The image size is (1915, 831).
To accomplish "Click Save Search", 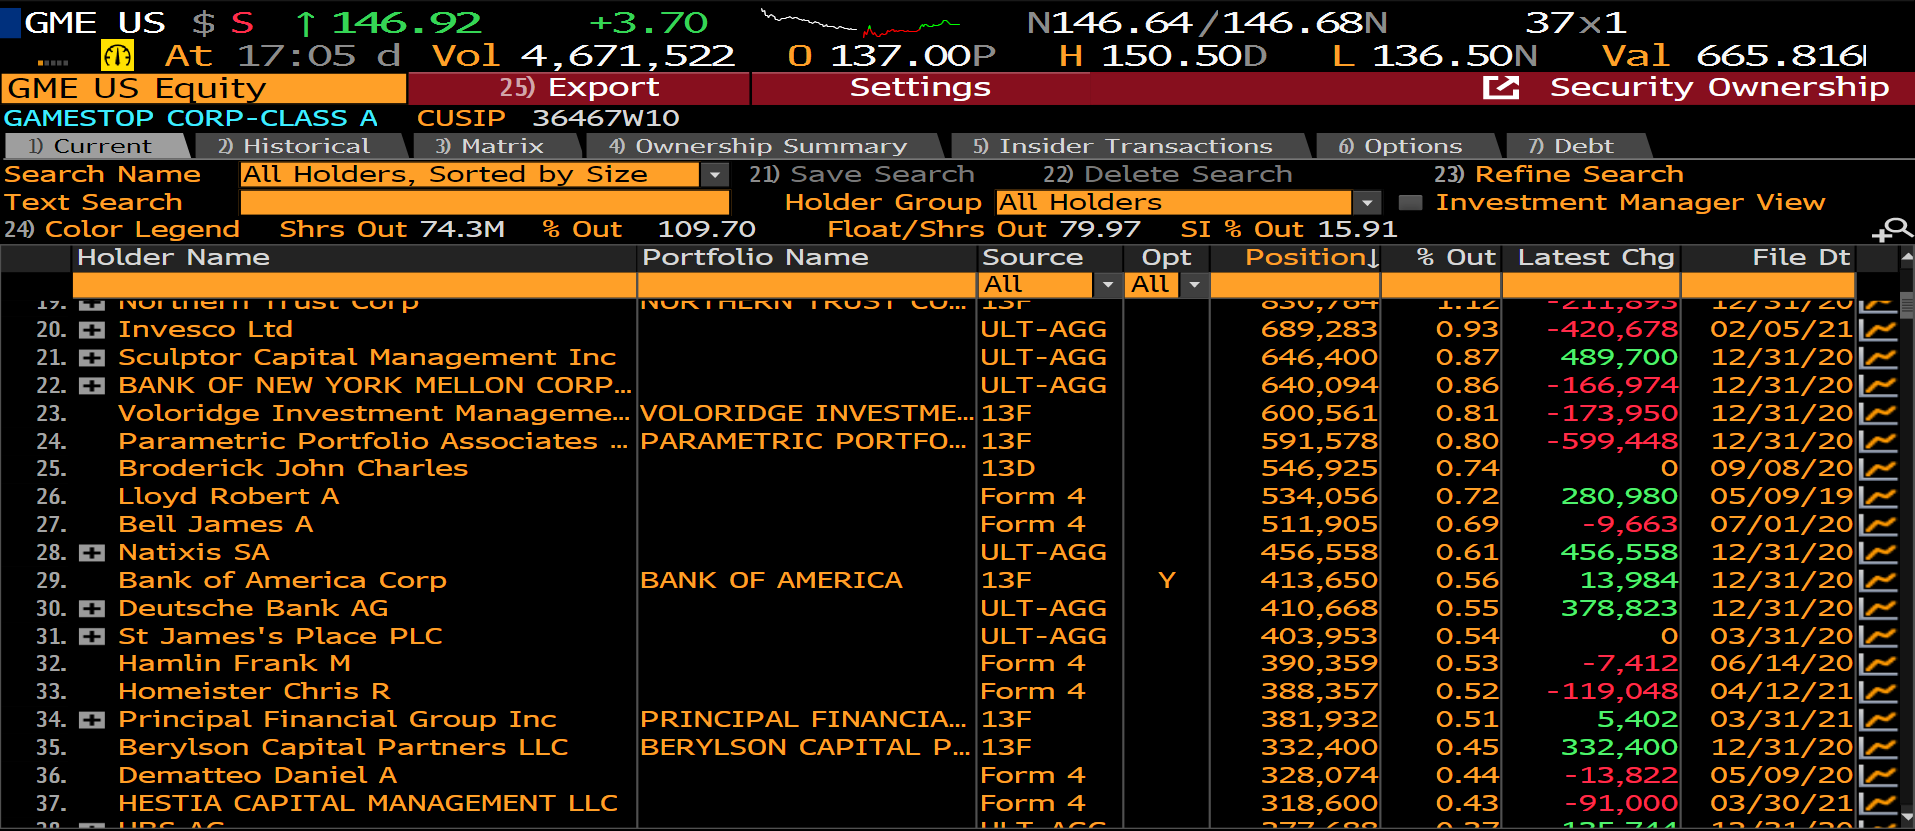I will coord(862,174).
